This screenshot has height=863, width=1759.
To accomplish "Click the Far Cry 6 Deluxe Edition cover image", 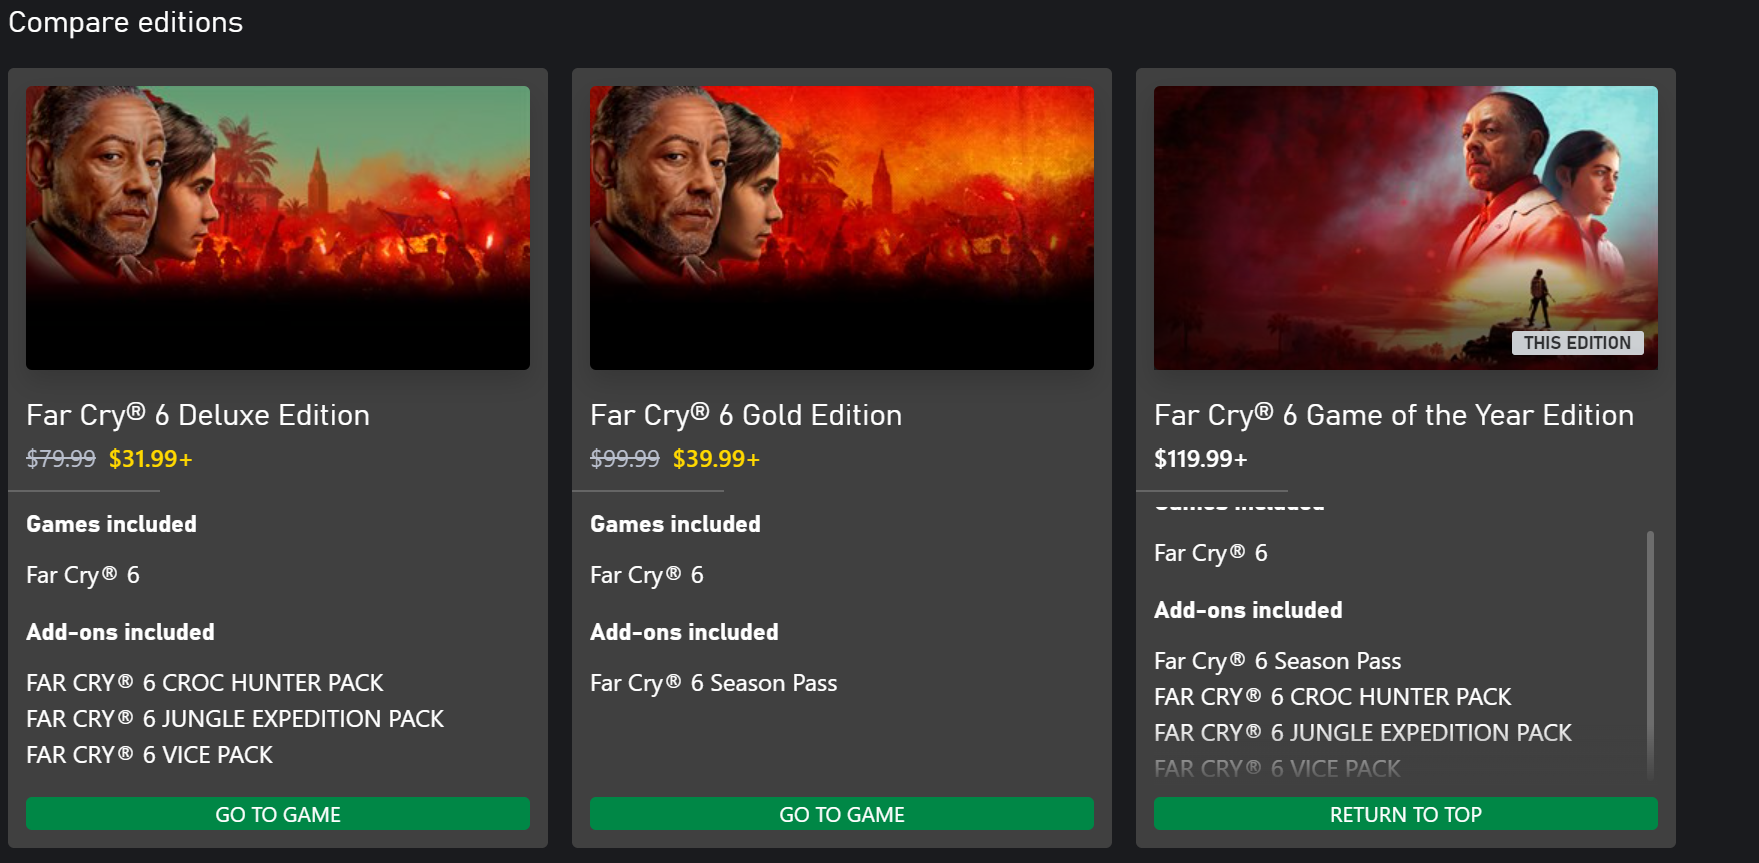I will 278,228.
